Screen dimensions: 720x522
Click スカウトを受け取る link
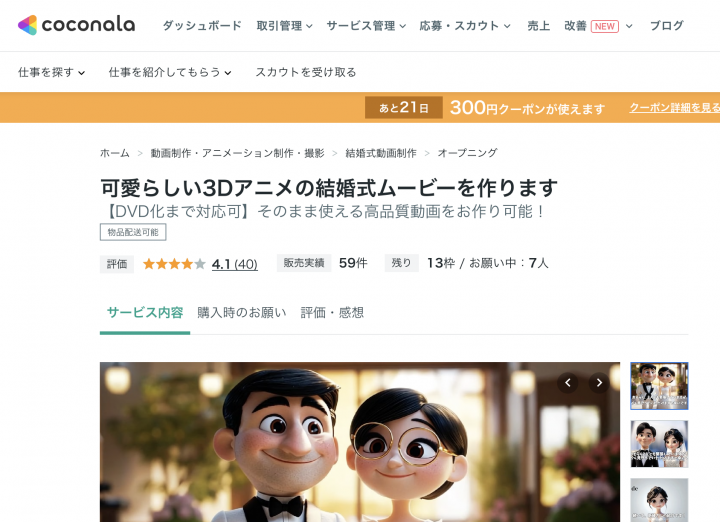pyautogui.click(x=306, y=72)
